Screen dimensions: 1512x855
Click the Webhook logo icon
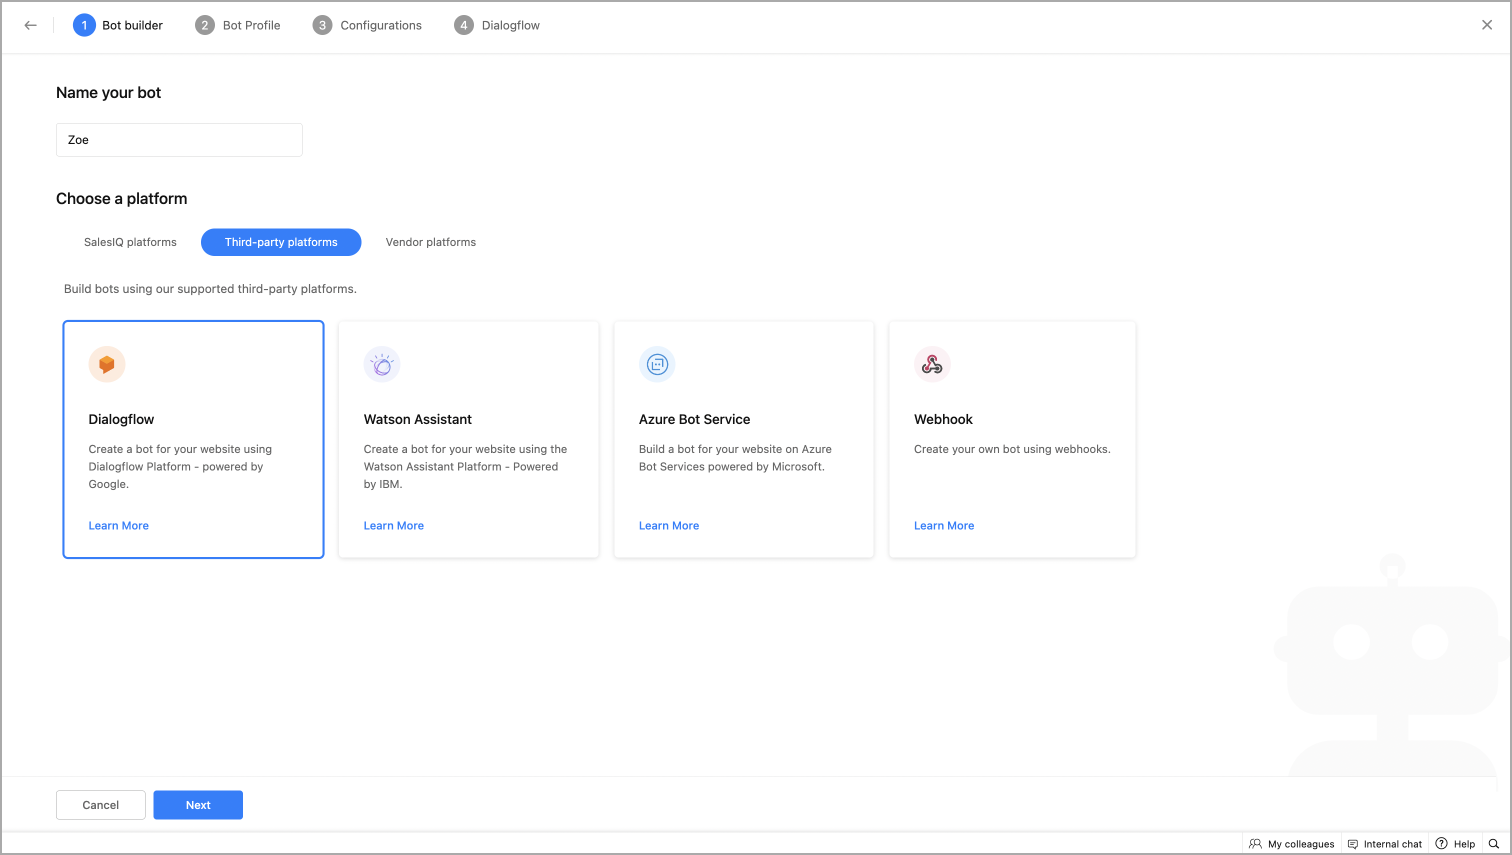[932, 364]
